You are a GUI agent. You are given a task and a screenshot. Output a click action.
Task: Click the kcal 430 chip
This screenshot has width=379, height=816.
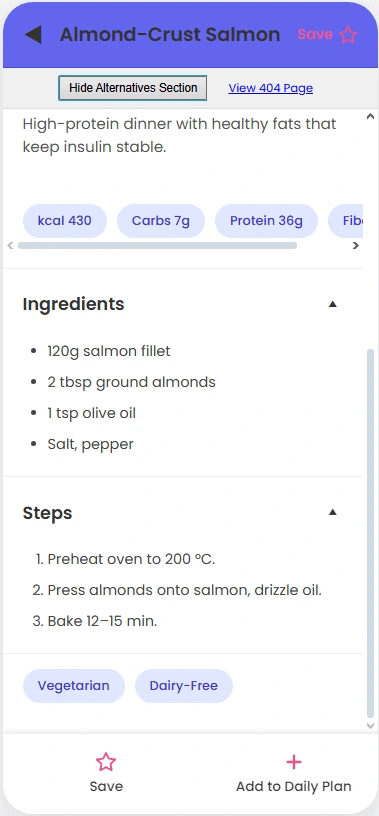[x=65, y=221]
